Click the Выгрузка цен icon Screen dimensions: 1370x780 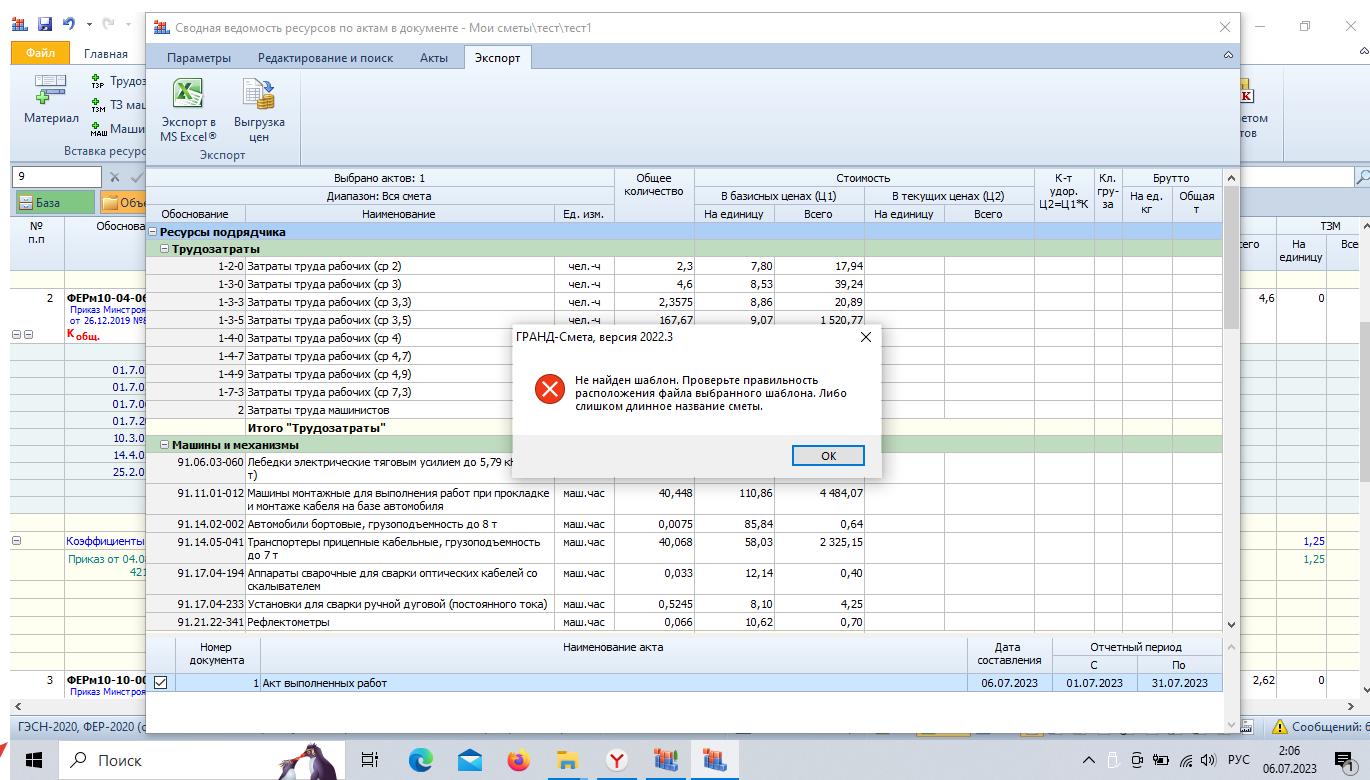(259, 95)
